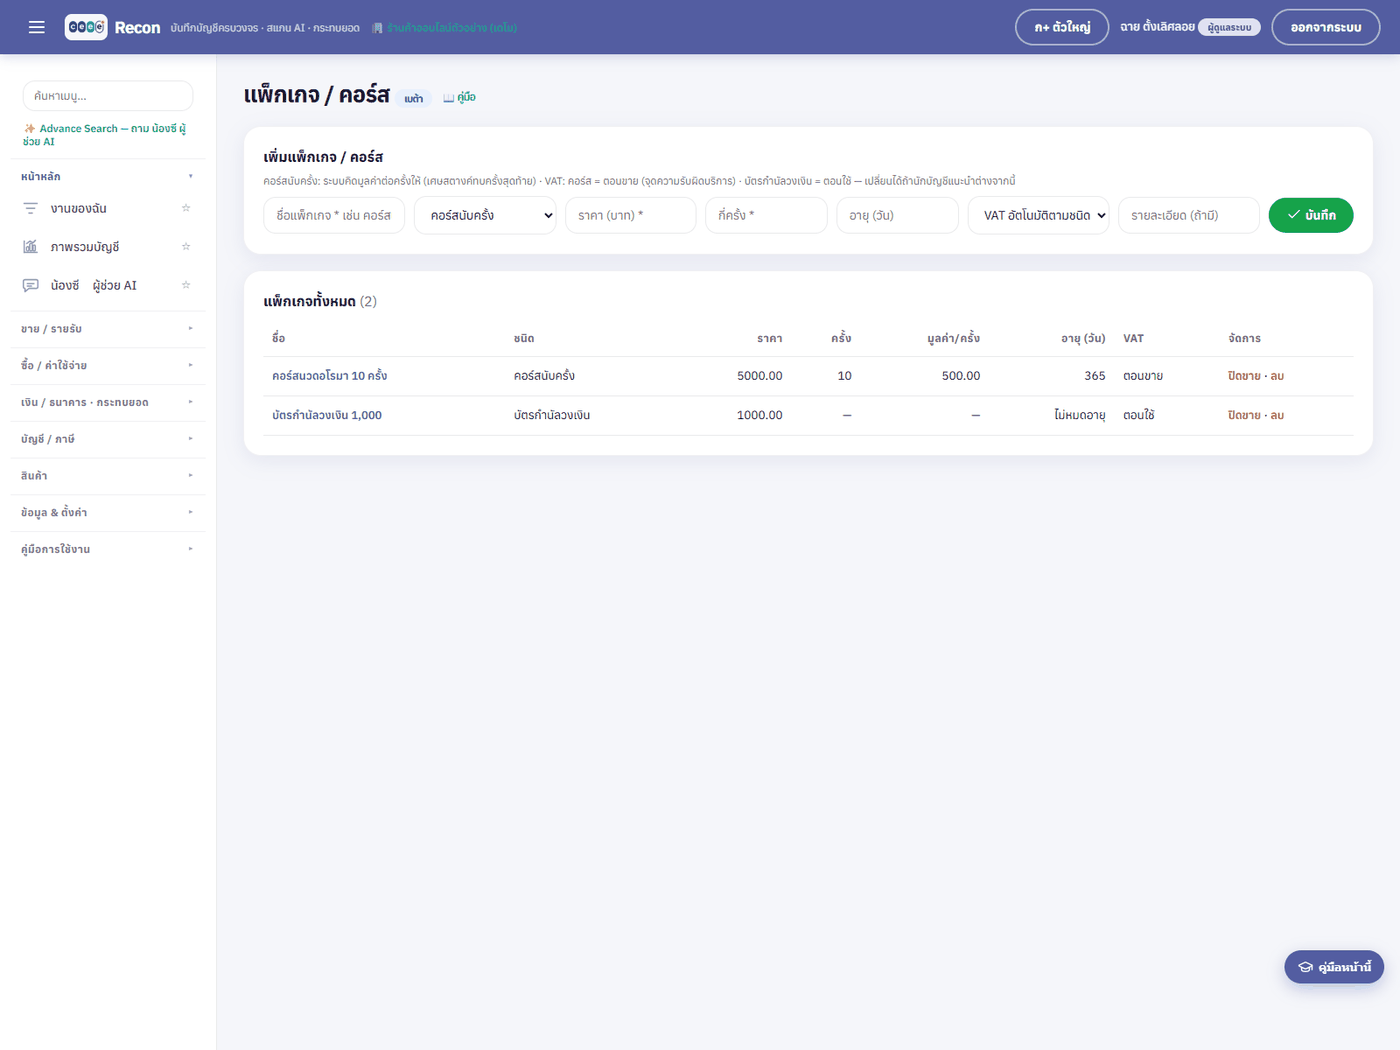Expand the ข้อมูล & ตั้งค่า section
Image resolution: width=1400 pixels, height=1050 pixels.
[107, 512]
